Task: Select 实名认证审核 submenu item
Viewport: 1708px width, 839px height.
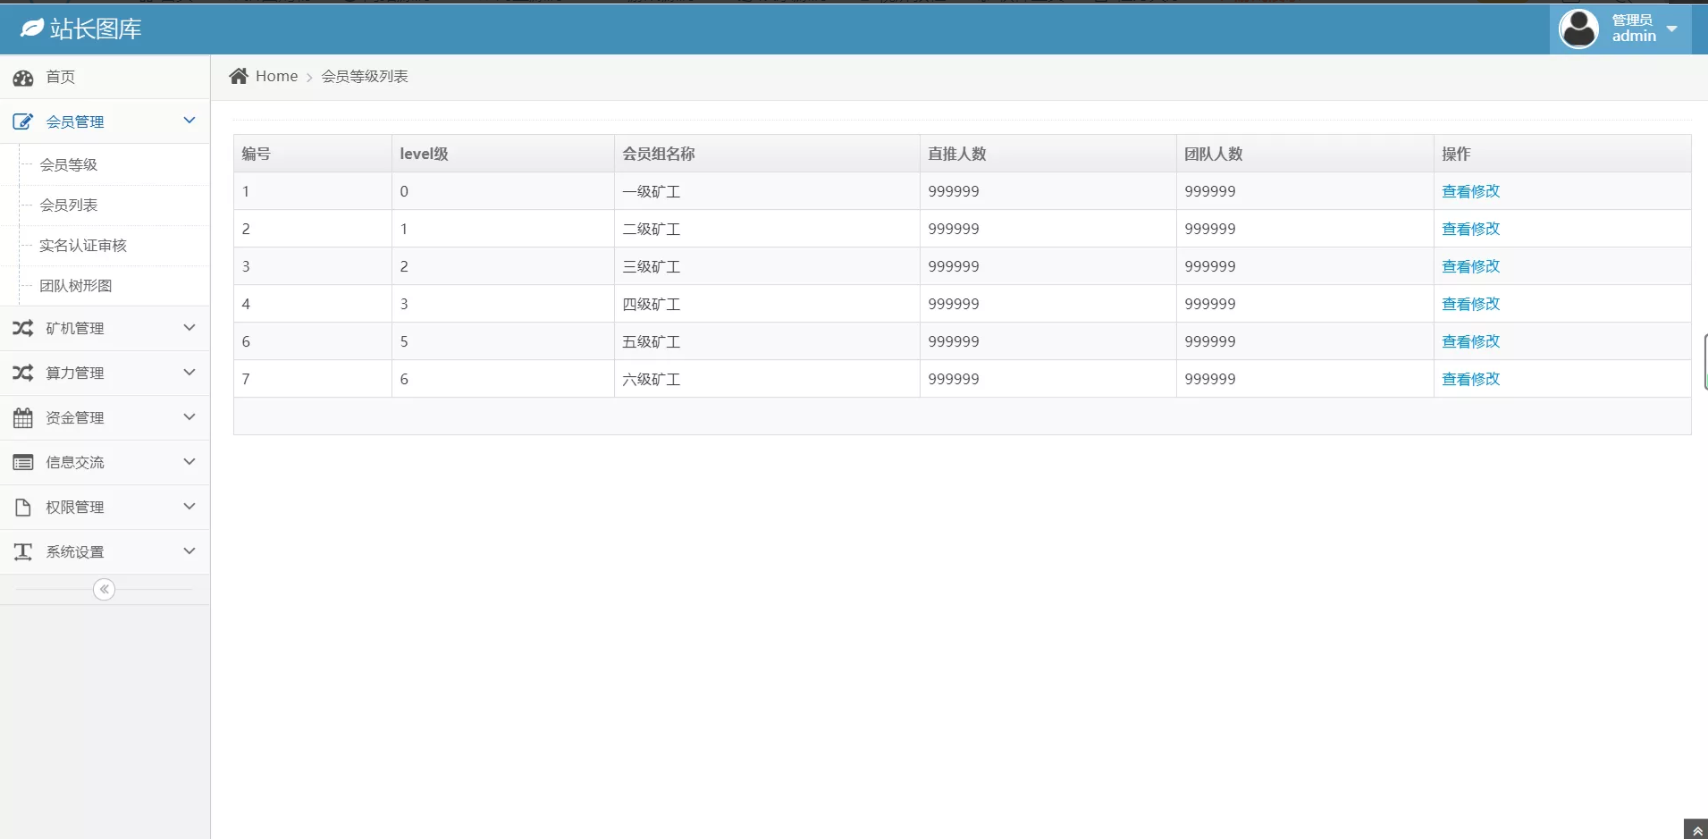Action: pos(83,245)
